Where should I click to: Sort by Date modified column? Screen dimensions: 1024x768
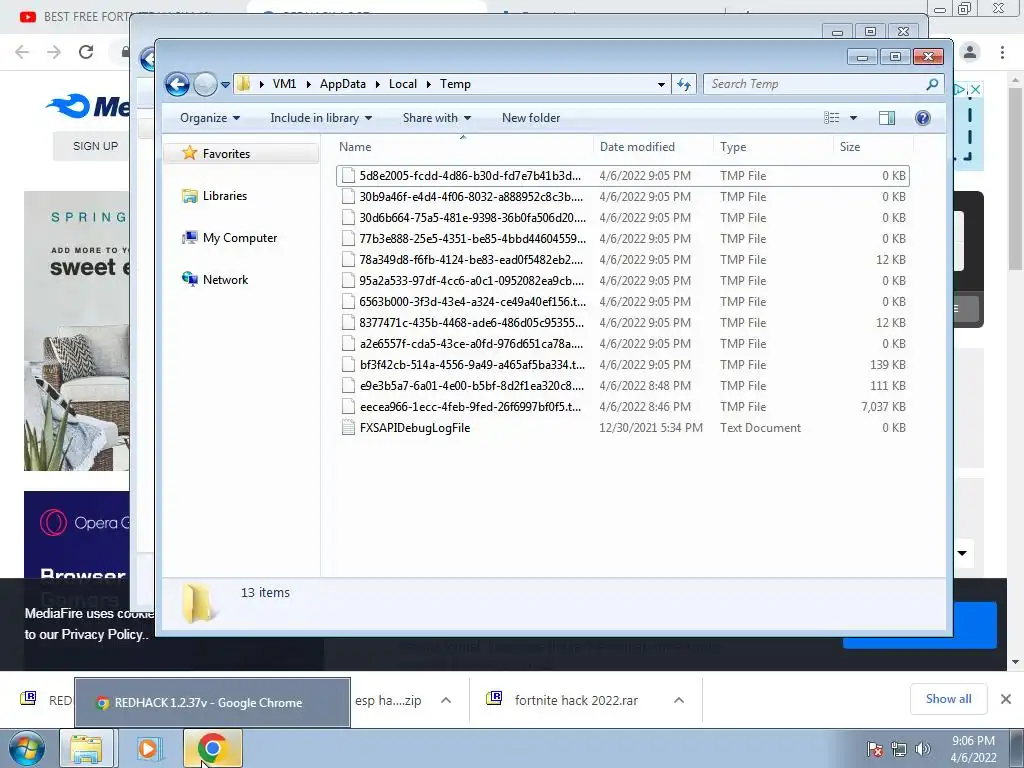pyautogui.click(x=653, y=147)
